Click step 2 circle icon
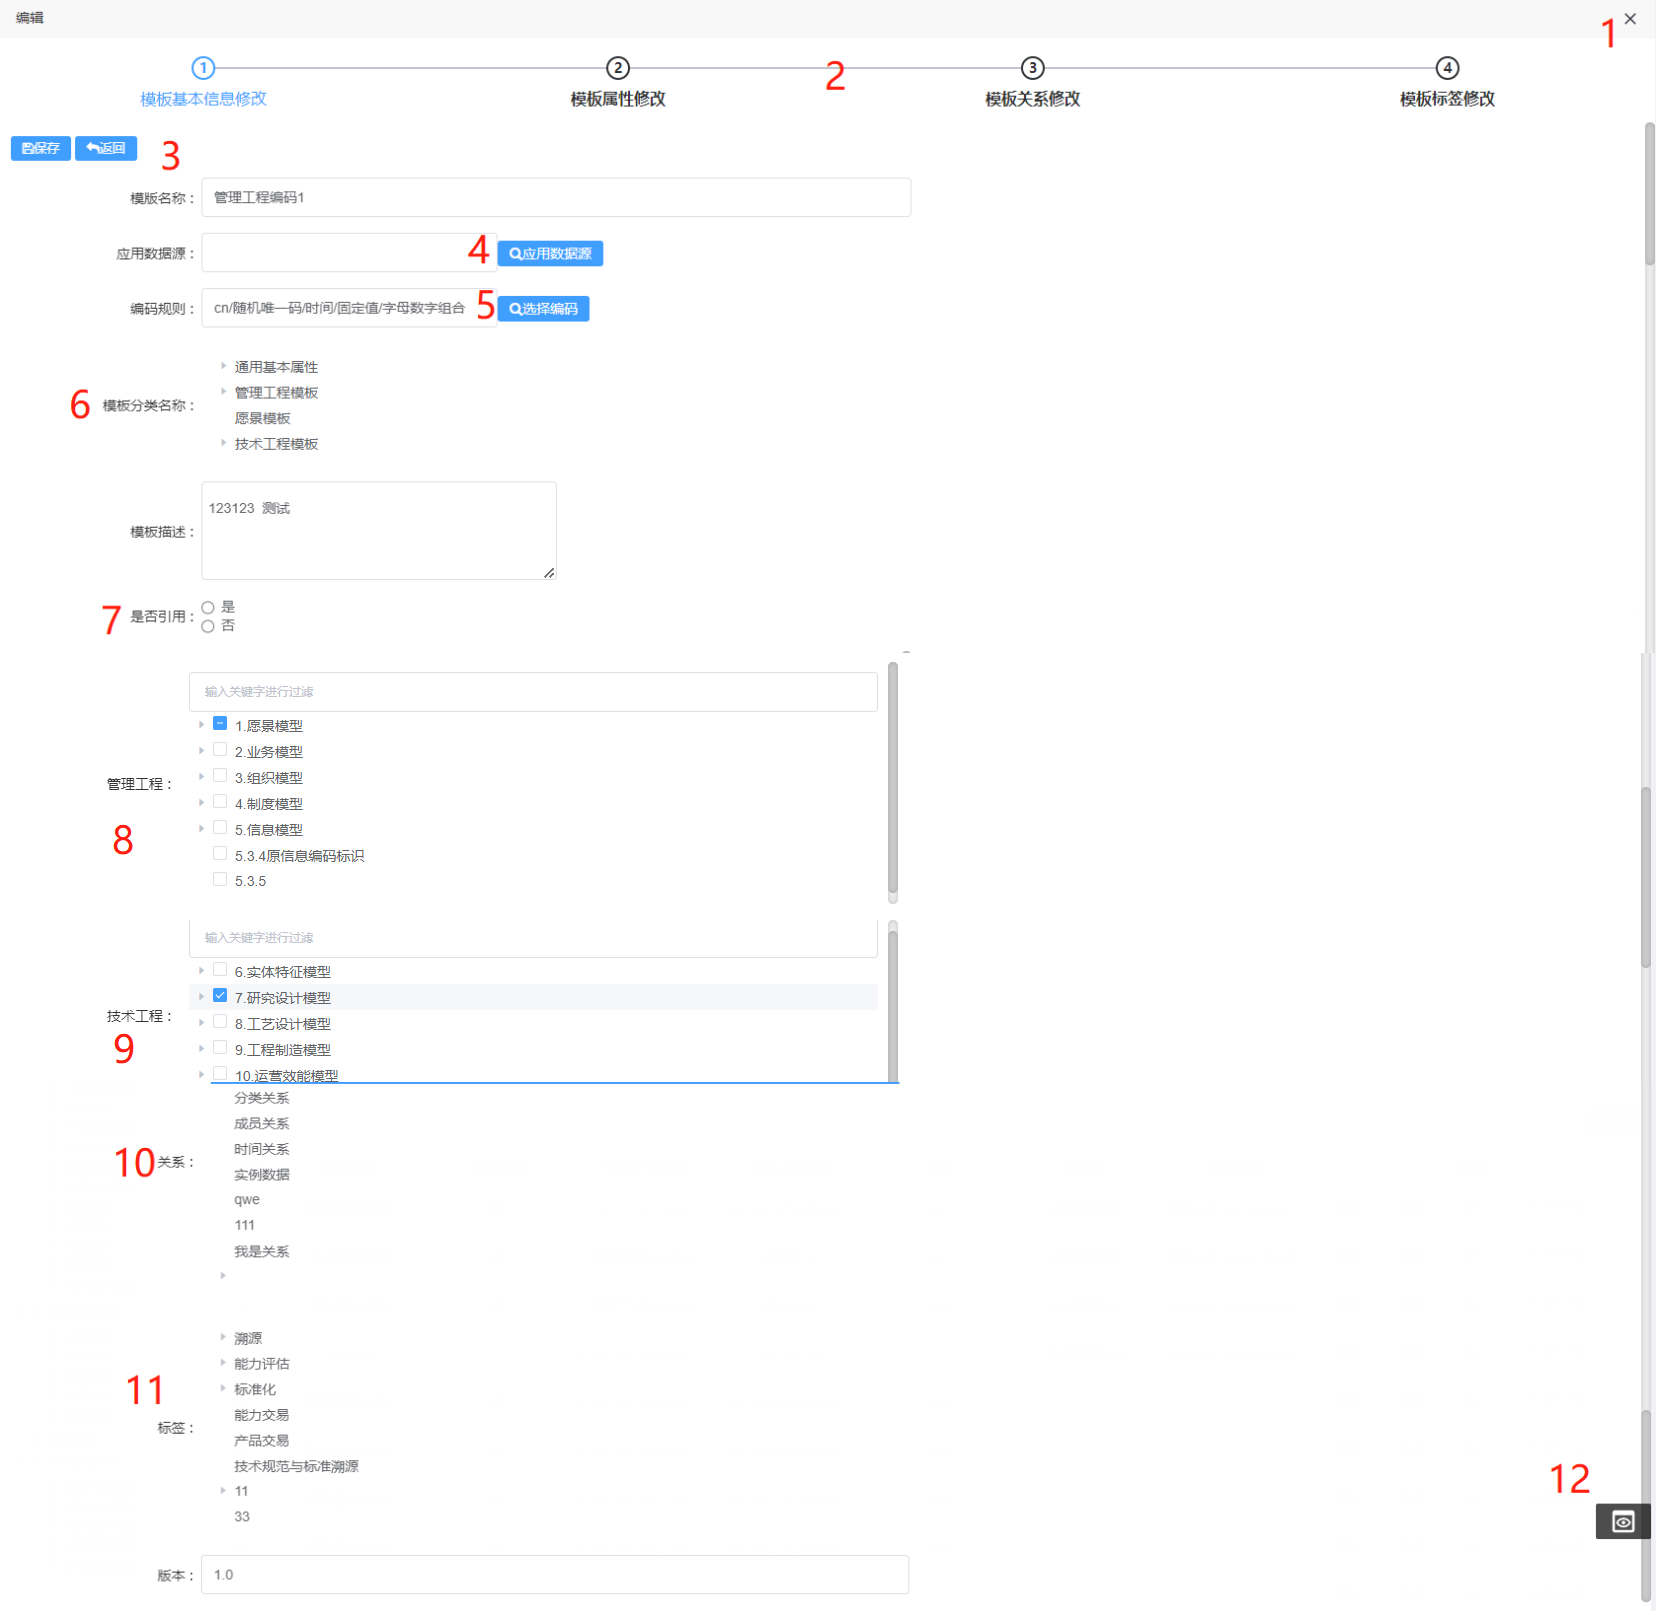Viewport: 1656px width, 1611px height. coord(618,68)
